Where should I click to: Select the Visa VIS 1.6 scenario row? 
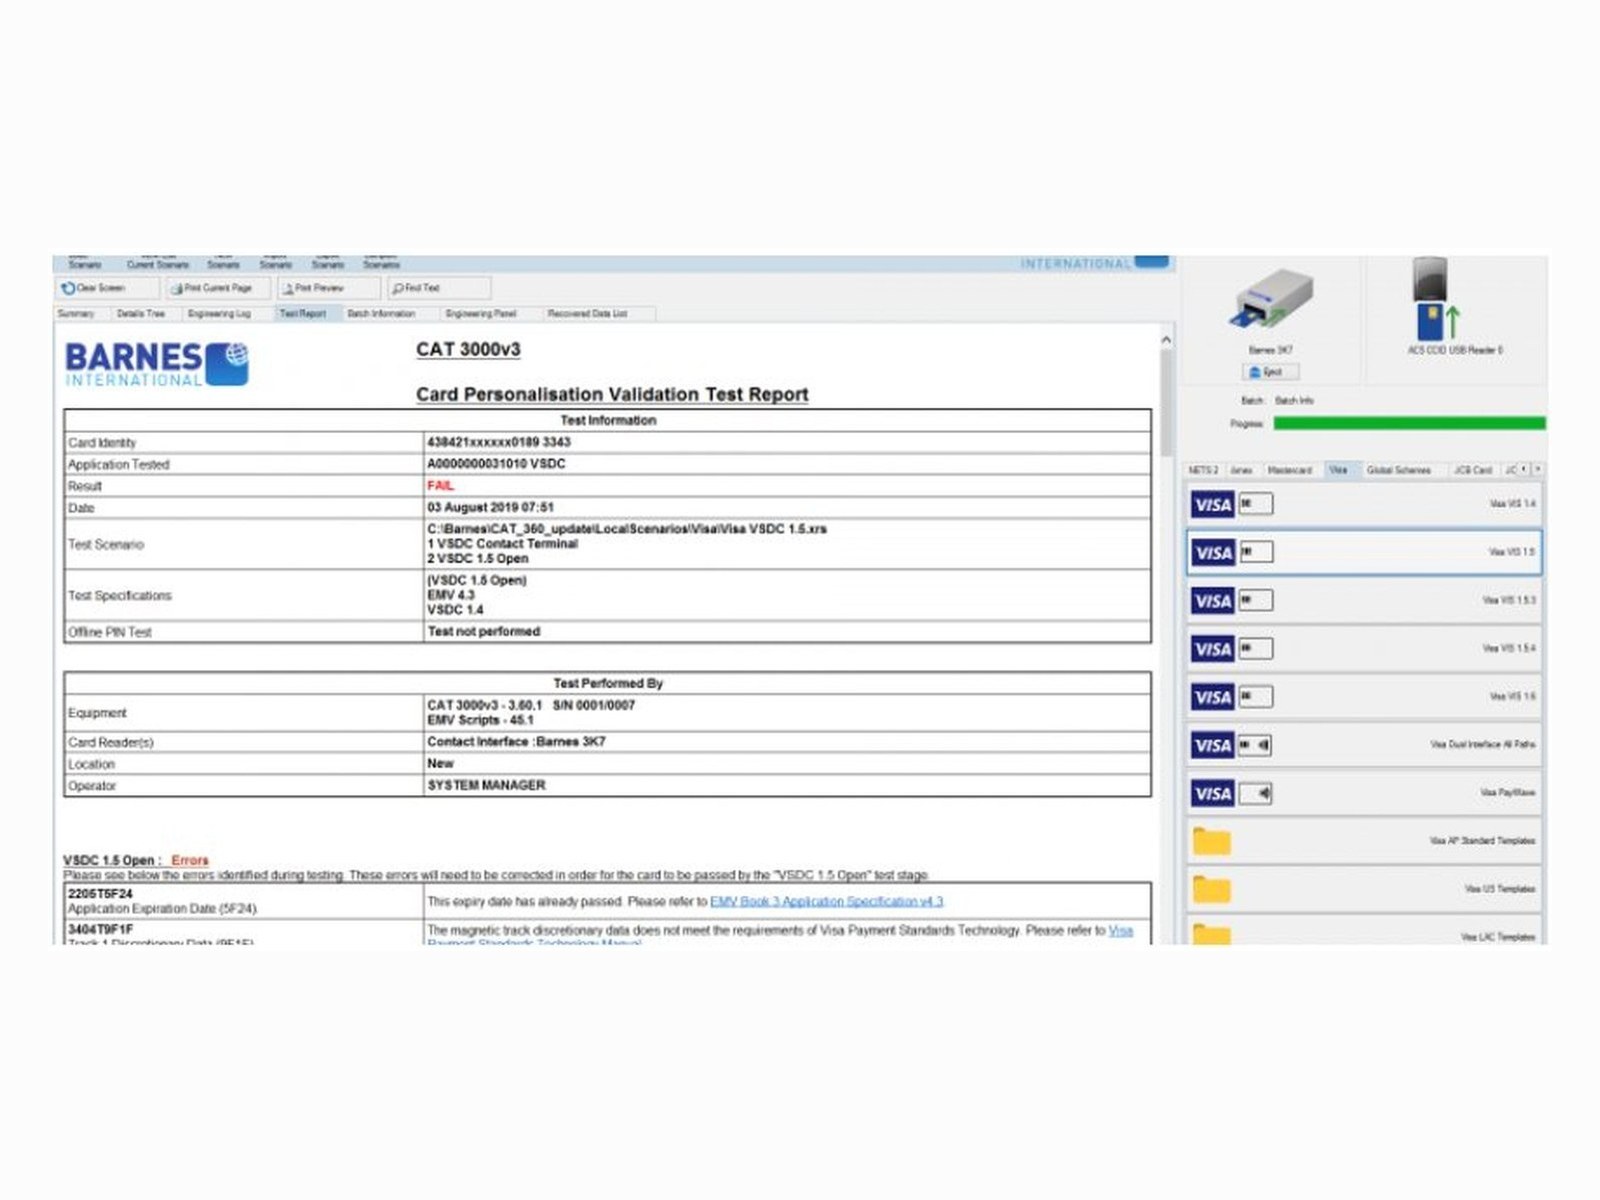1364,697
